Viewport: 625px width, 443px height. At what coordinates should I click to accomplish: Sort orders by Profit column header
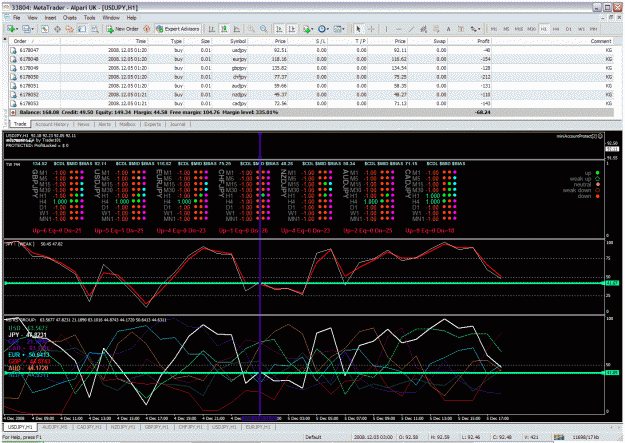point(469,41)
